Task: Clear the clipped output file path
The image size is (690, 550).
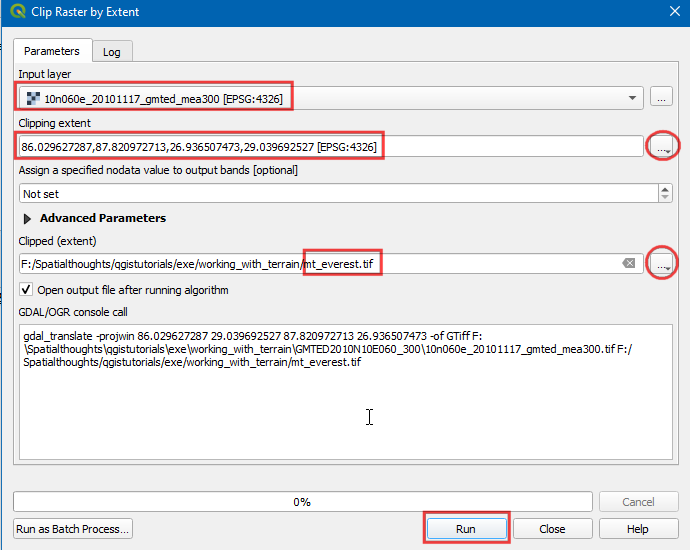Action: point(629,263)
